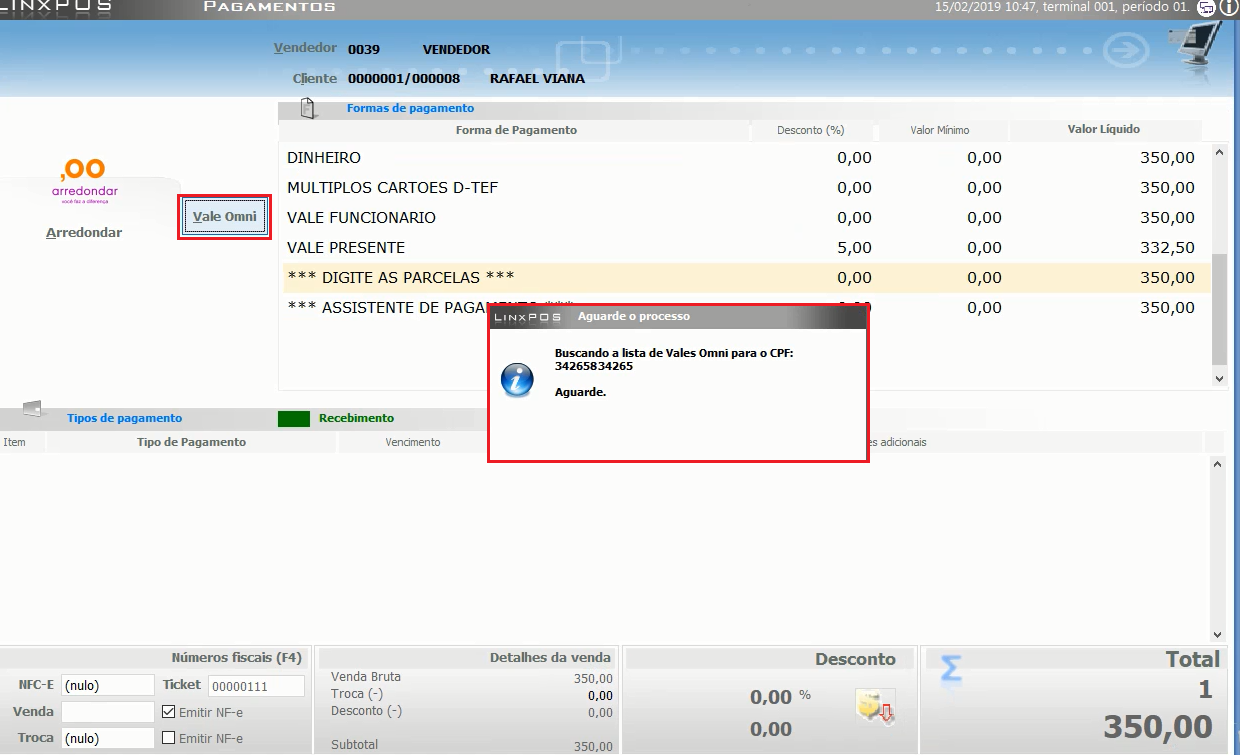
Task: Click the Subtotal line in Detalhes da venda
Action: coord(472,746)
